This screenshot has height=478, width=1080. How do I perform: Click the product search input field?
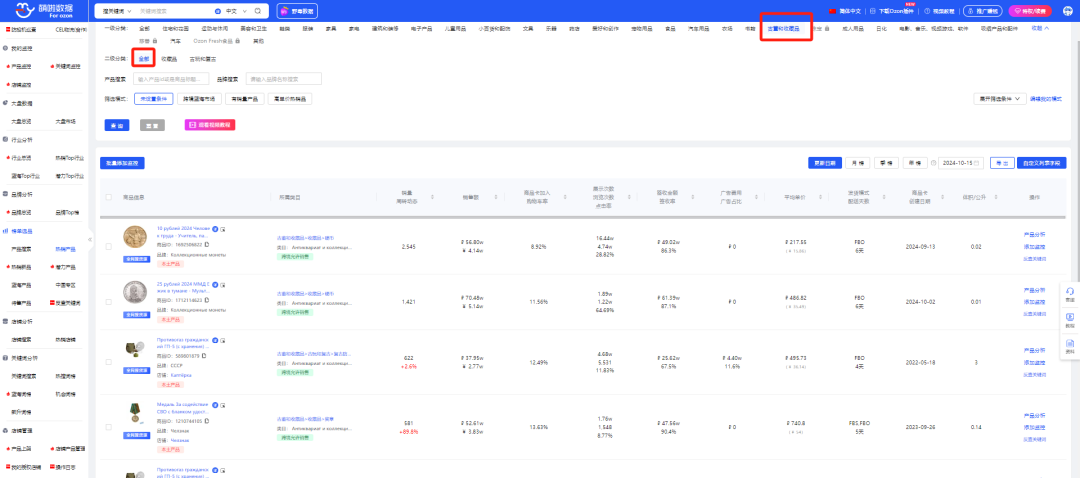coord(169,79)
